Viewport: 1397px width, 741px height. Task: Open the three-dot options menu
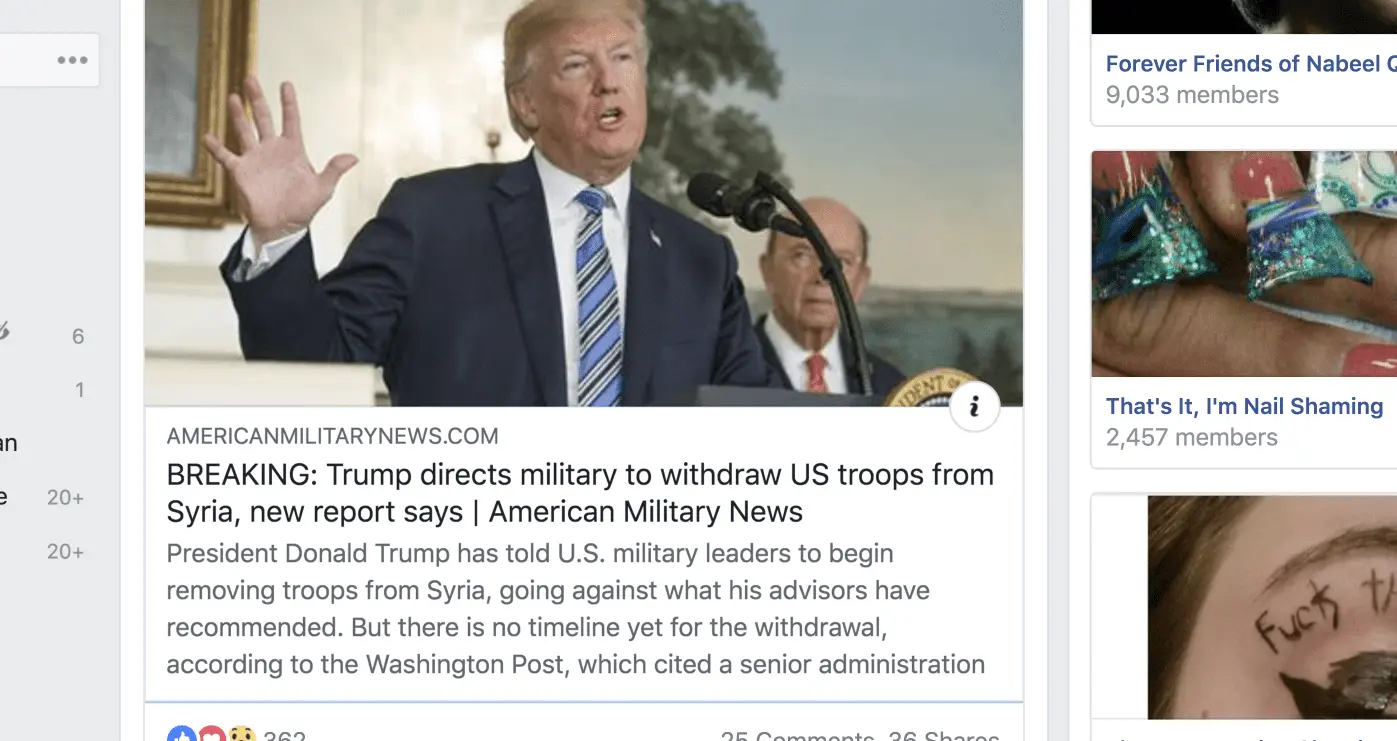[x=72, y=60]
